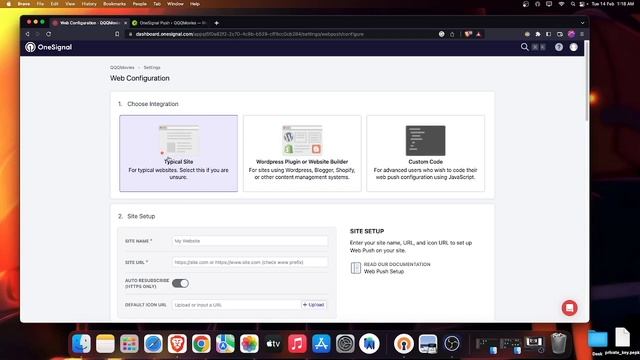Go back with the browser back arrow
Image resolution: width=640 pixels, height=360 pixels.
point(28,34)
